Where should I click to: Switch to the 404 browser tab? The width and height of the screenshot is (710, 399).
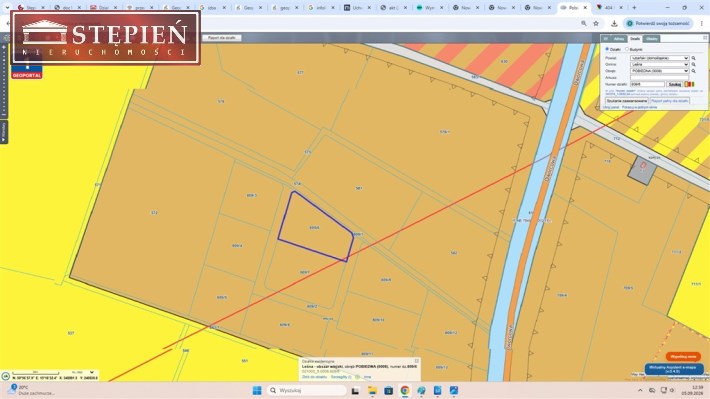[609, 8]
